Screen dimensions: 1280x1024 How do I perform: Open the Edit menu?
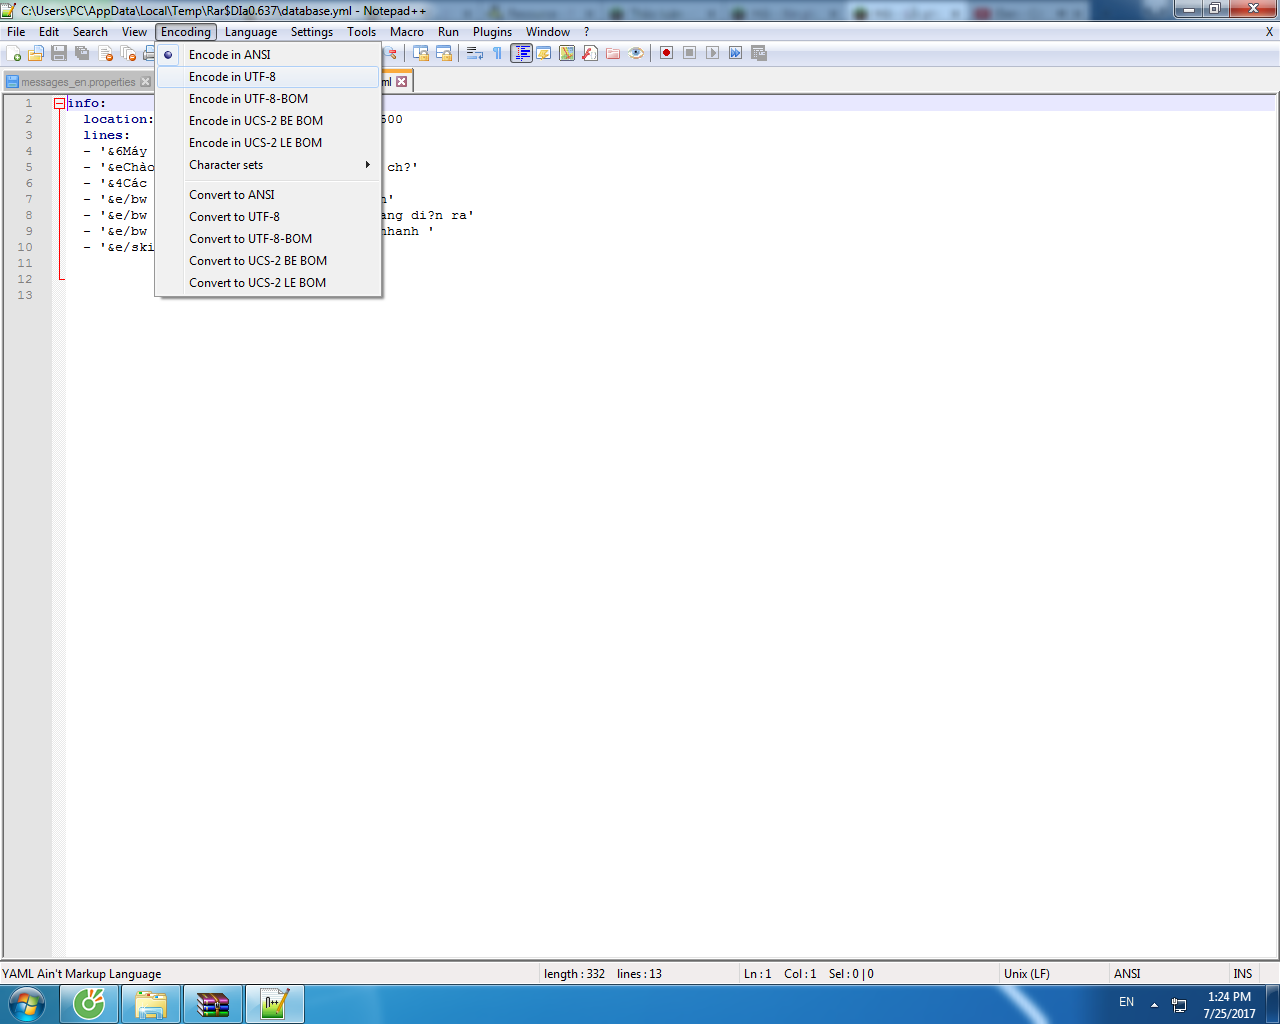49,32
